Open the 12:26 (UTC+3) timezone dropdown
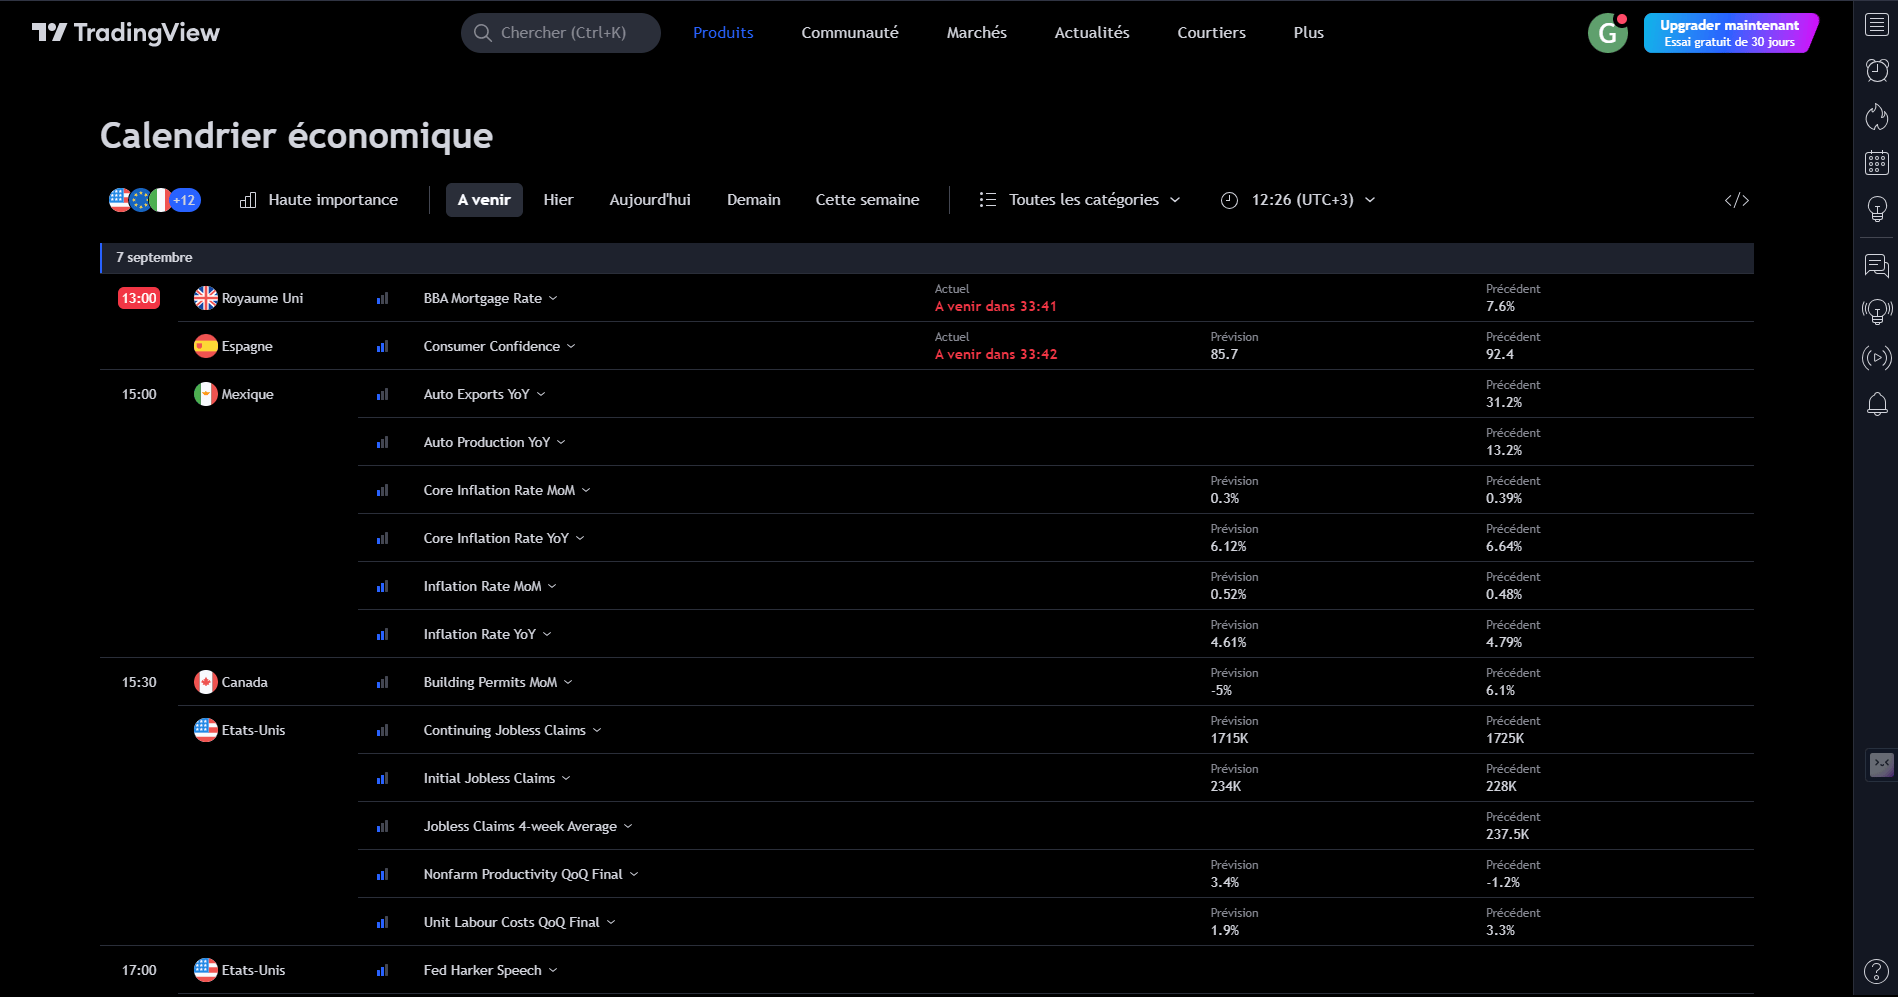This screenshot has height=997, width=1898. (x=1298, y=200)
